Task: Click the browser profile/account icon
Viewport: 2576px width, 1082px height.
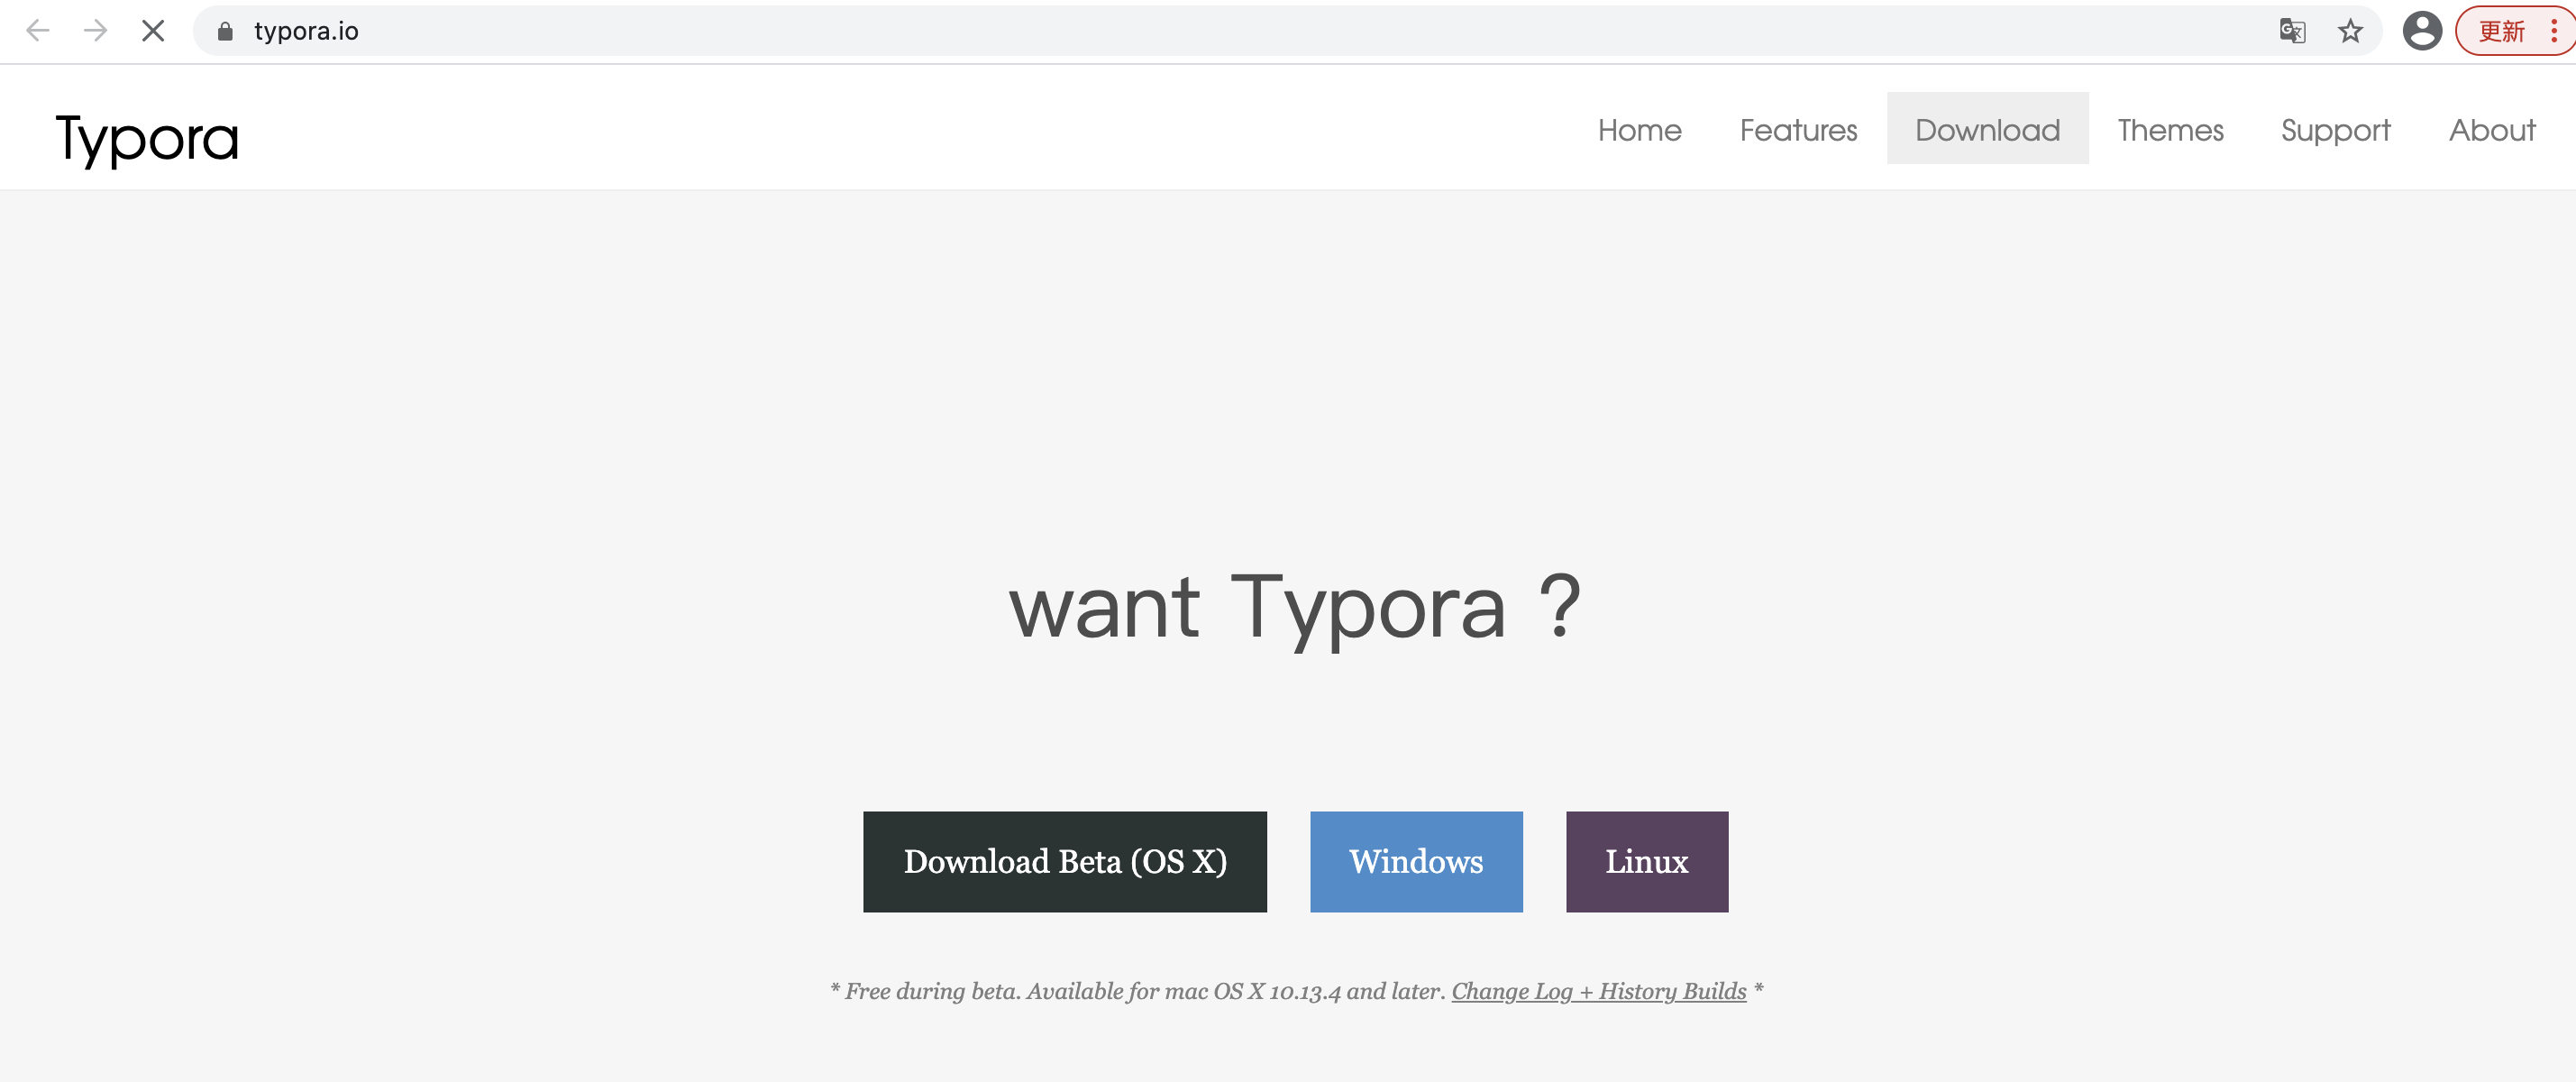Action: click(2425, 28)
